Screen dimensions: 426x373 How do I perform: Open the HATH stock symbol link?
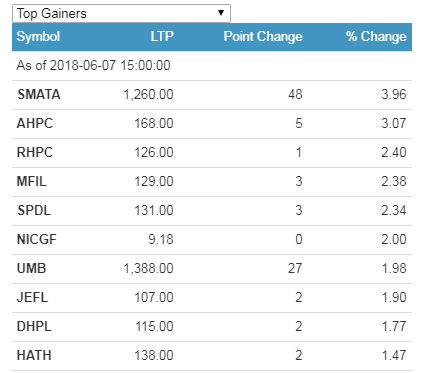click(34, 355)
